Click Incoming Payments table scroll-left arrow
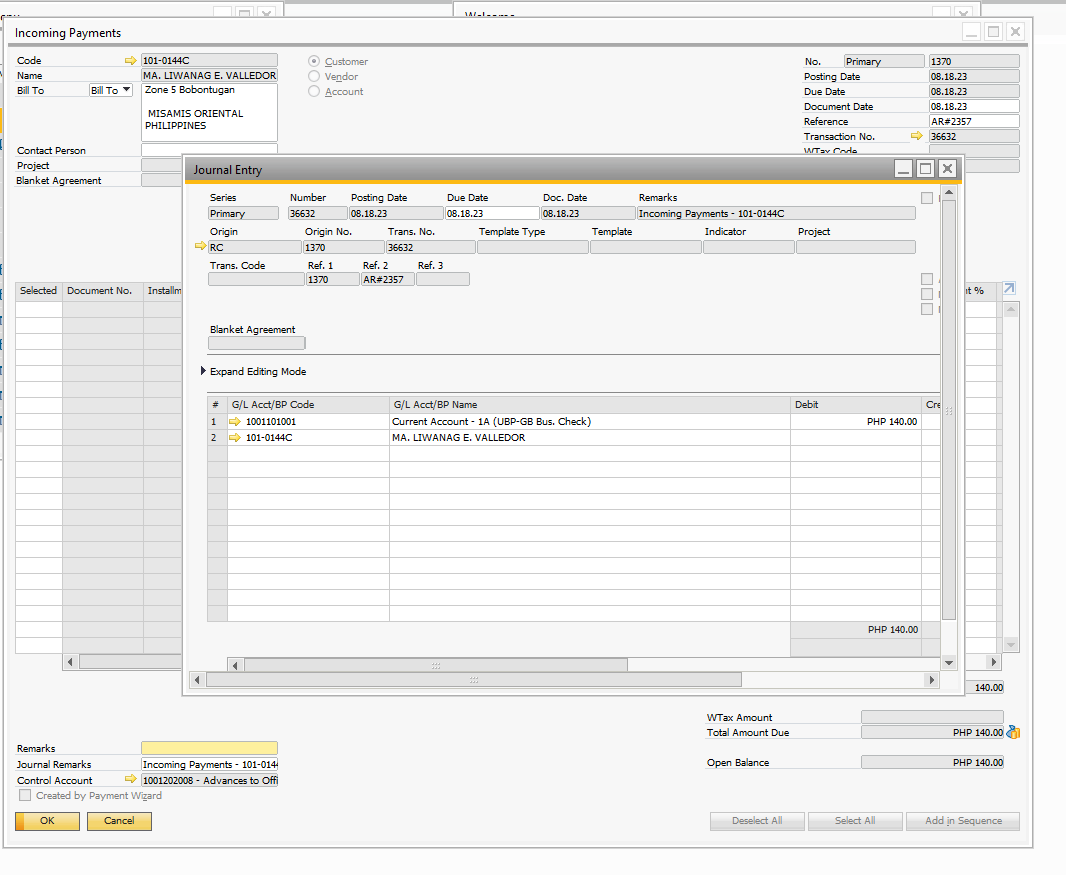 coord(70,662)
